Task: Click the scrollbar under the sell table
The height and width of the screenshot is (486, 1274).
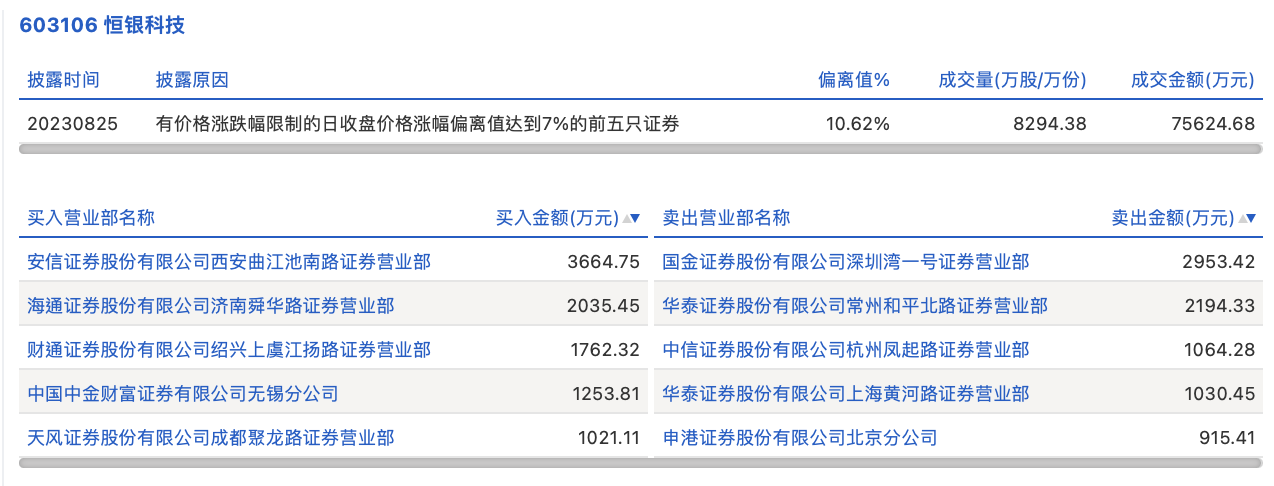Action: point(957,463)
